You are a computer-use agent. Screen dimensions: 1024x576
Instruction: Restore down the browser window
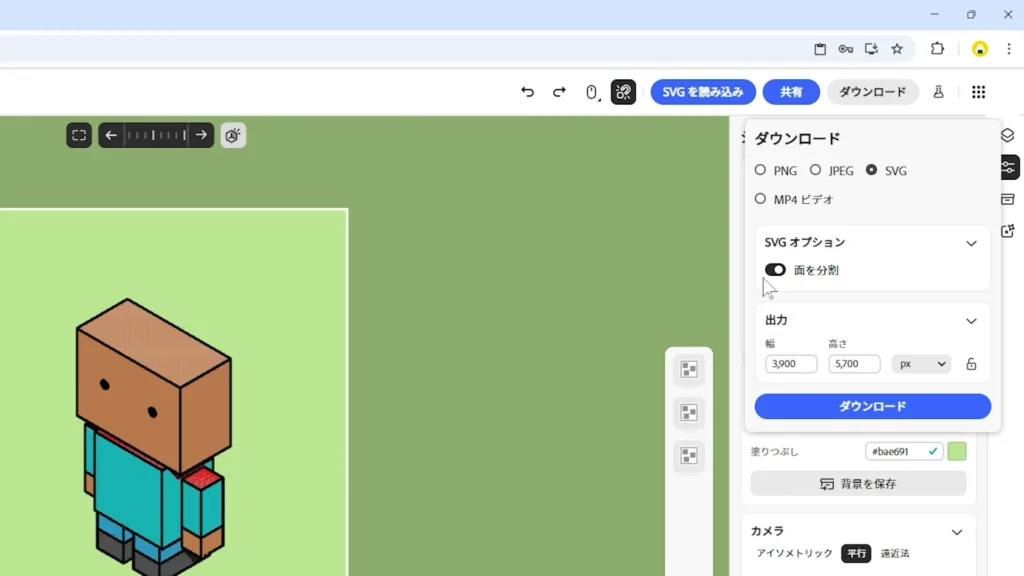tap(971, 14)
